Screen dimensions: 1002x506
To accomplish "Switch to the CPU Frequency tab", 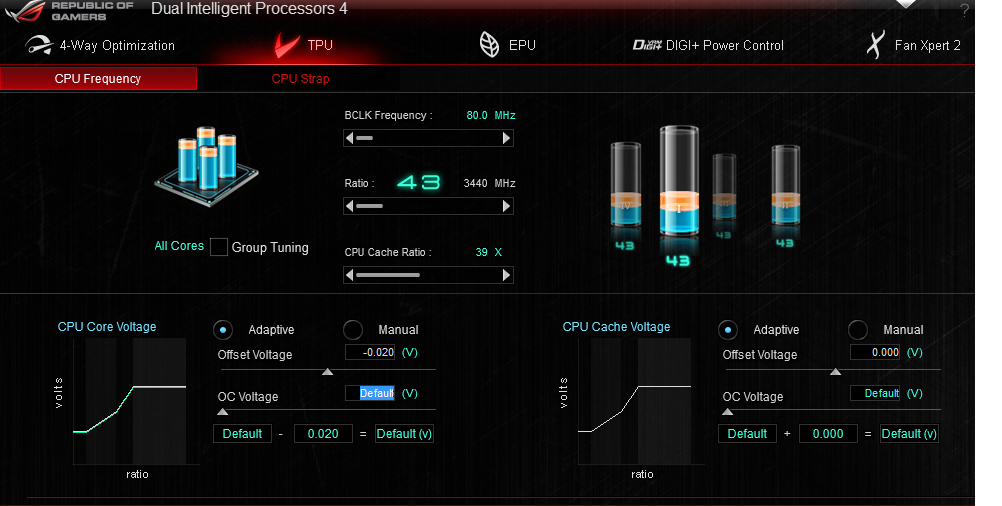I will coord(98,79).
